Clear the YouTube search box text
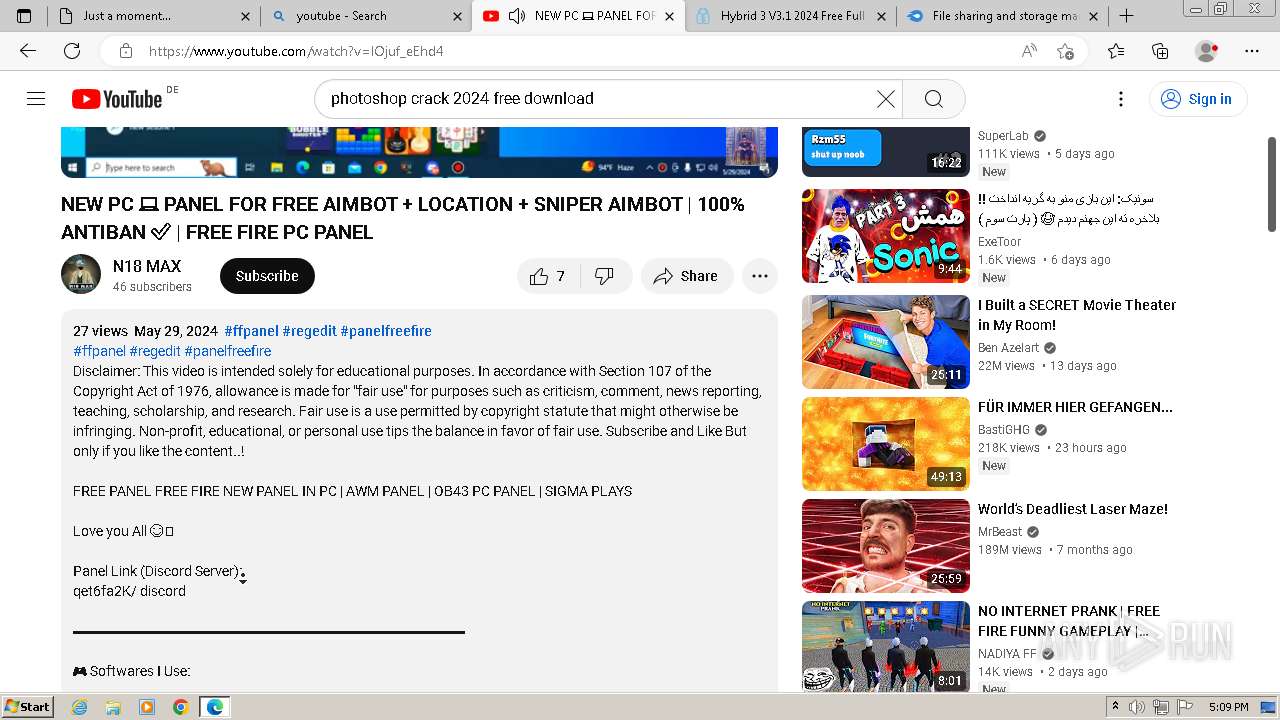The height and width of the screenshot is (720, 1280). point(886,98)
